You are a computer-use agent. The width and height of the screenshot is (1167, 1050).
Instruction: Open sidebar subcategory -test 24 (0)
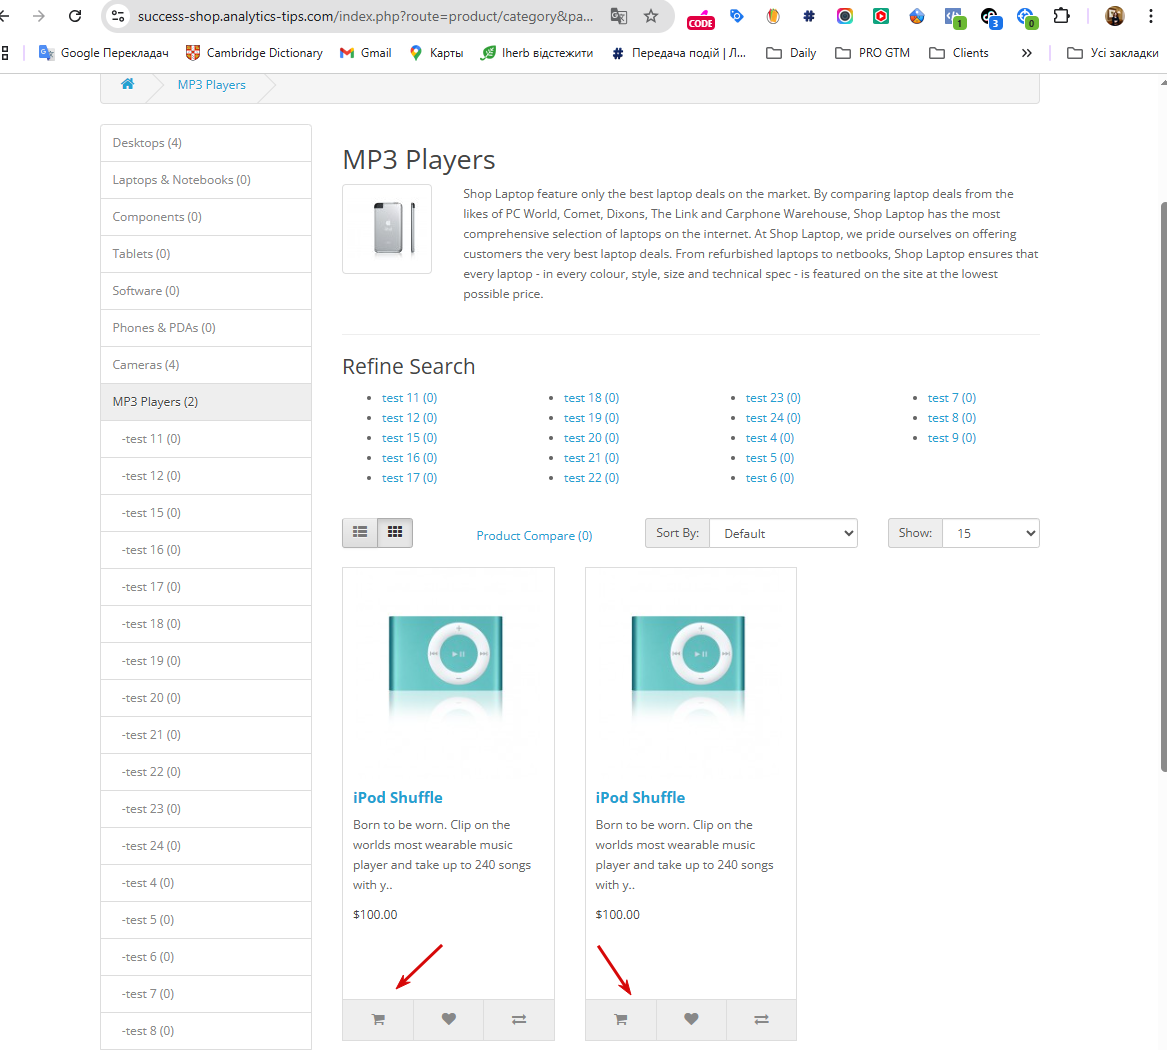206,846
